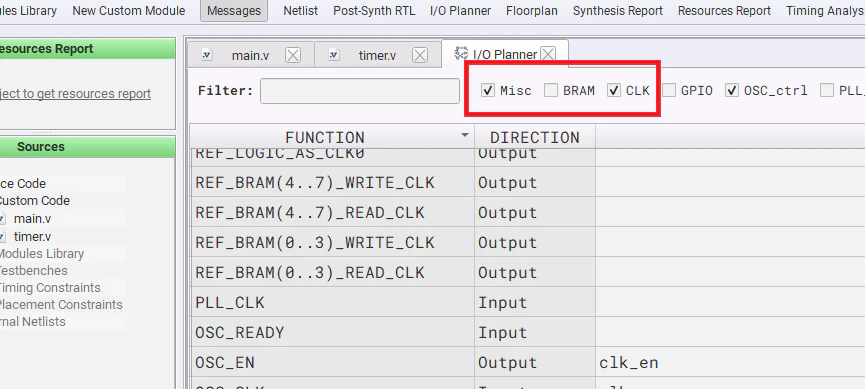This screenshot has width=865, height=389.
Task: Open the Post-Synth RTL view
Action: (x=374, y=10)
